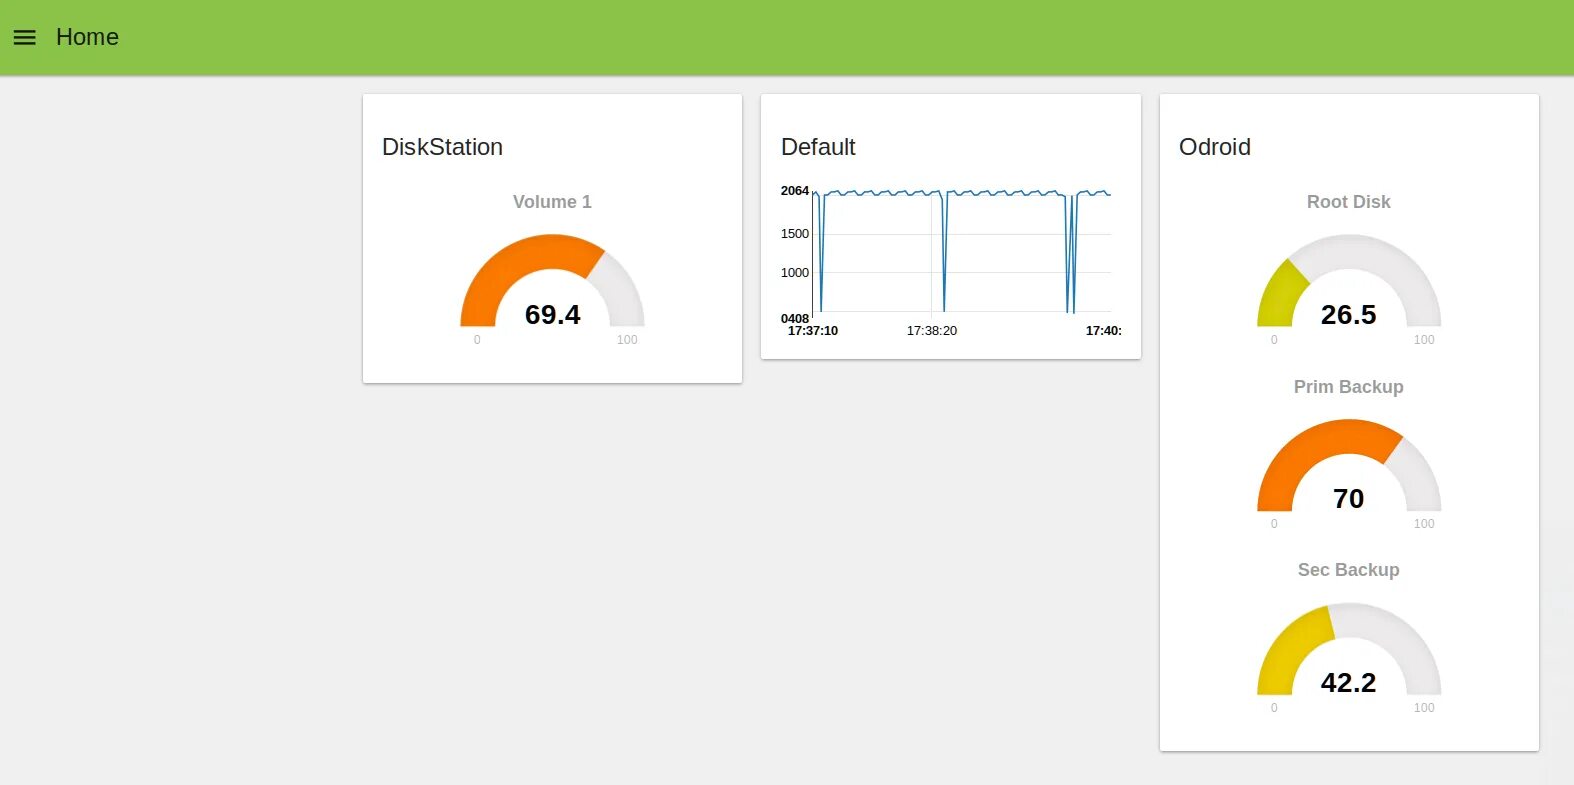The width and height of the screenshot is (1574, 785).
Task: Select the Sec Backup gauge label
Action: (1348, 570)
